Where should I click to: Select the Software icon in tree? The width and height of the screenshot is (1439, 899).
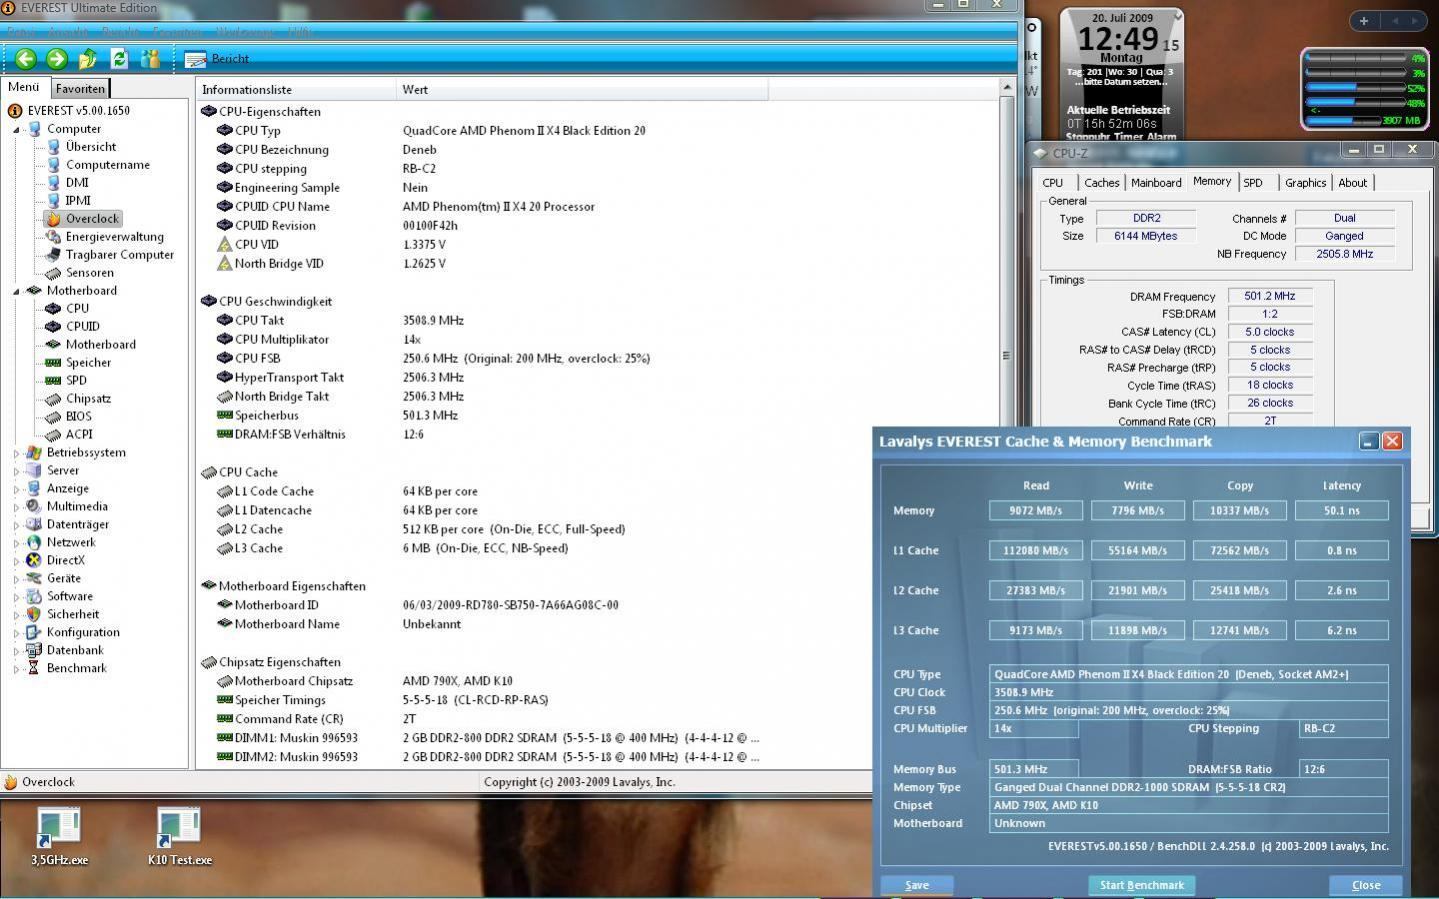(34, 597)
